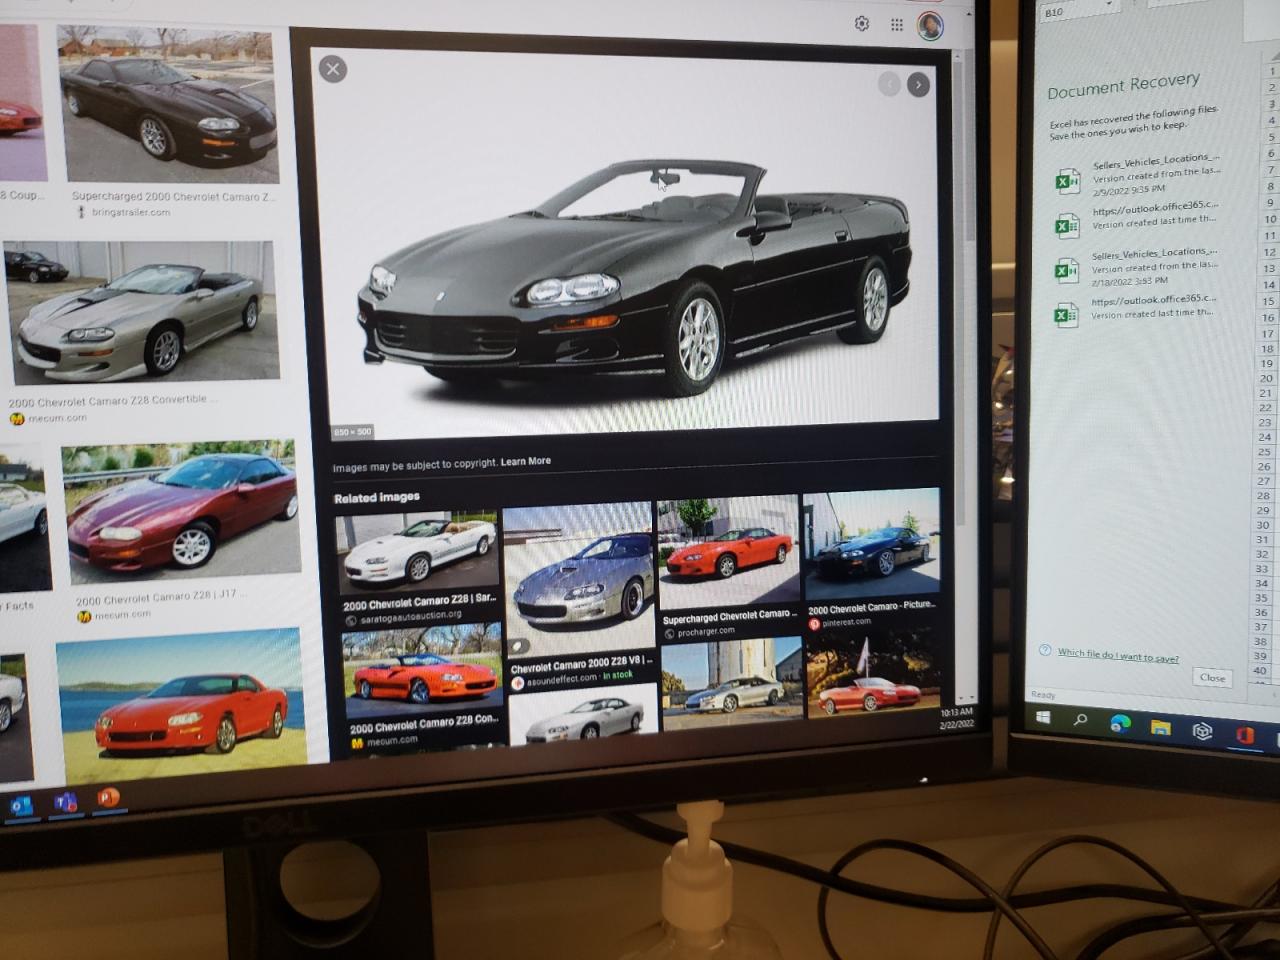Close the enlarged image preview panel

(x=333, y=69)
